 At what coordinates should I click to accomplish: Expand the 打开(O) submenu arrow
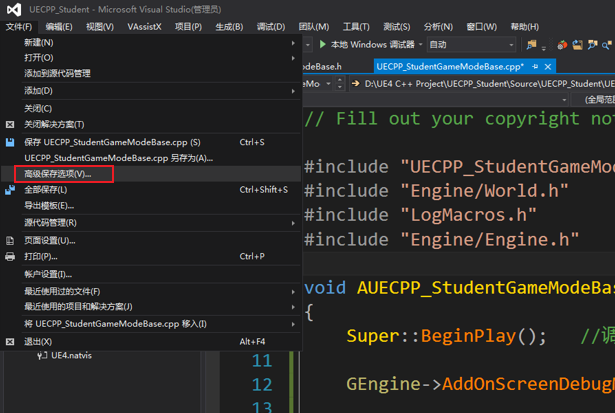[x=293, y=58]
